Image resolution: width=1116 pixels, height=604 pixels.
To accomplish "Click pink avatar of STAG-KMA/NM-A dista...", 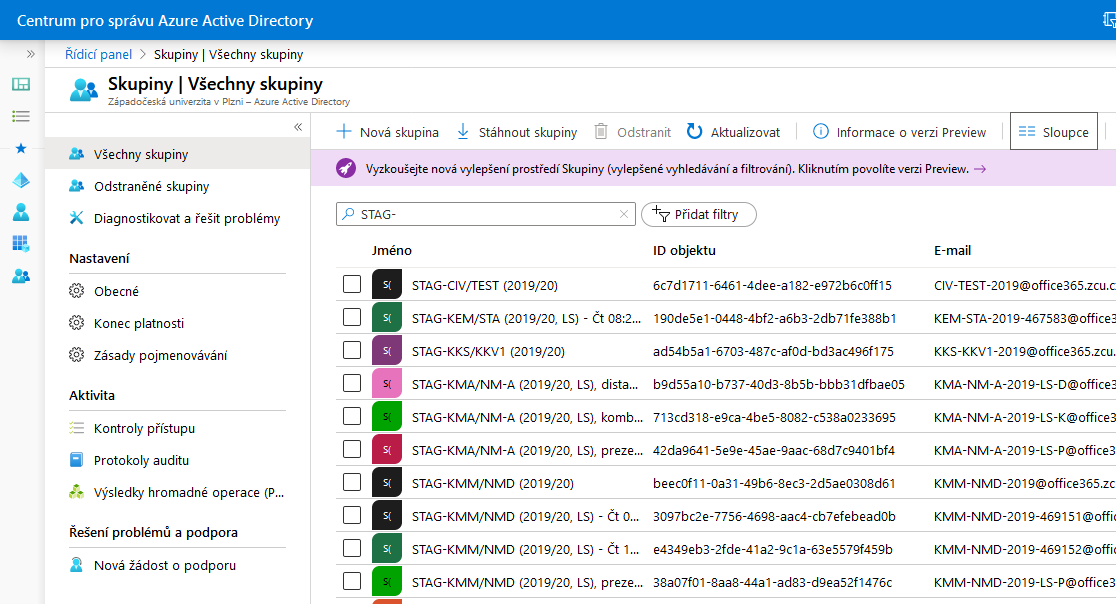I will (386, 383).
